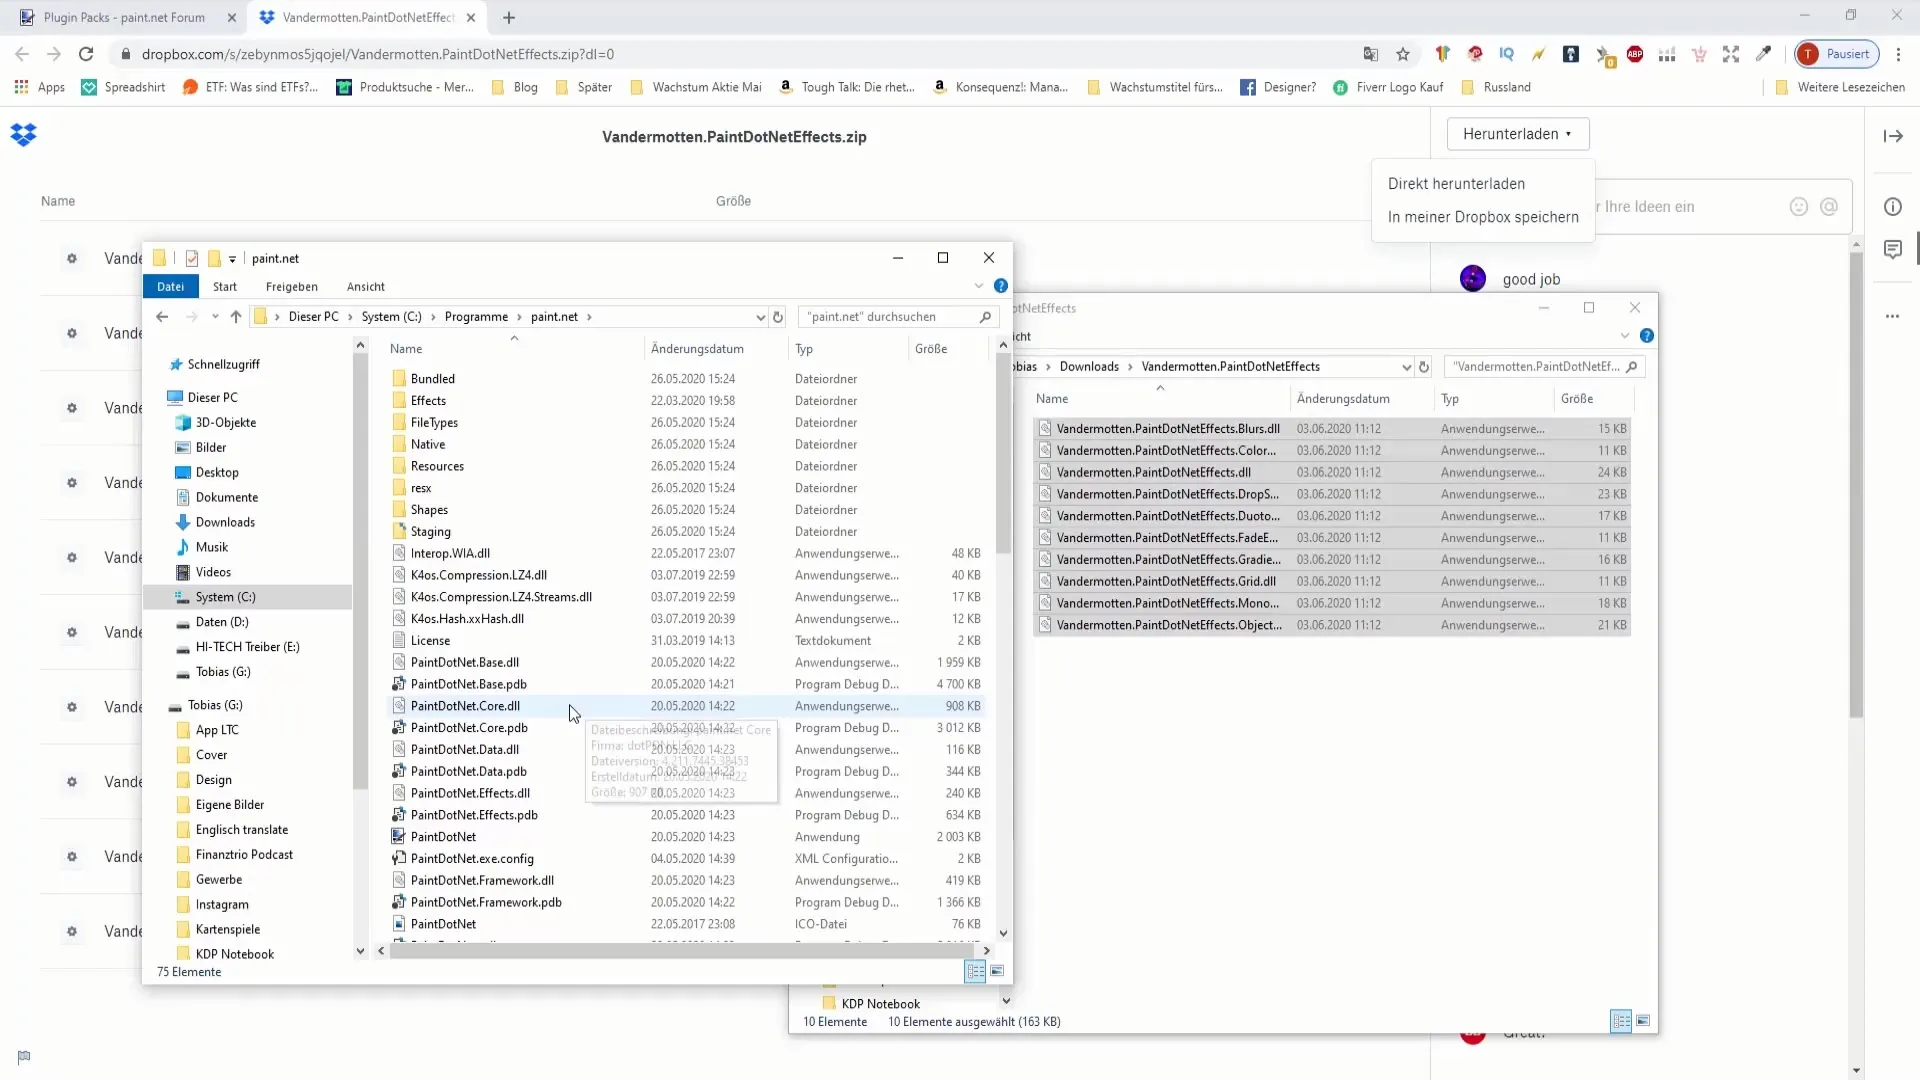Viewport: 1920px width, 1080px height.
Task: Open Weitere Lesezeichen folder
Action: click(x=1840, y=87)
